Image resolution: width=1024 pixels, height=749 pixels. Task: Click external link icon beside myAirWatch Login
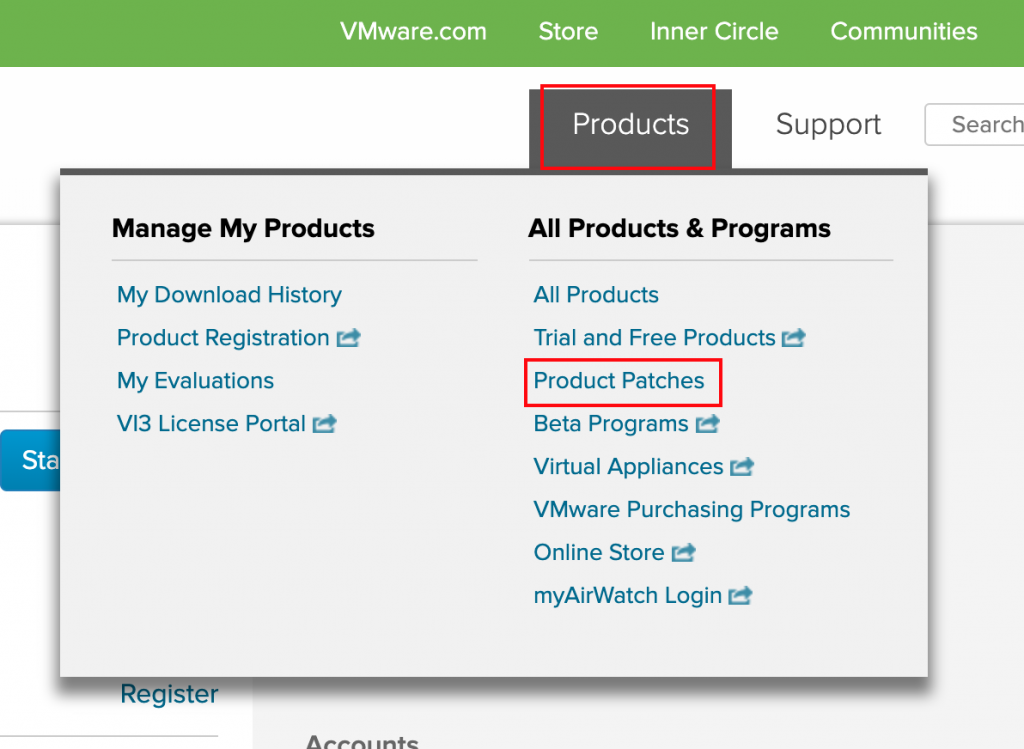(740, 597)
